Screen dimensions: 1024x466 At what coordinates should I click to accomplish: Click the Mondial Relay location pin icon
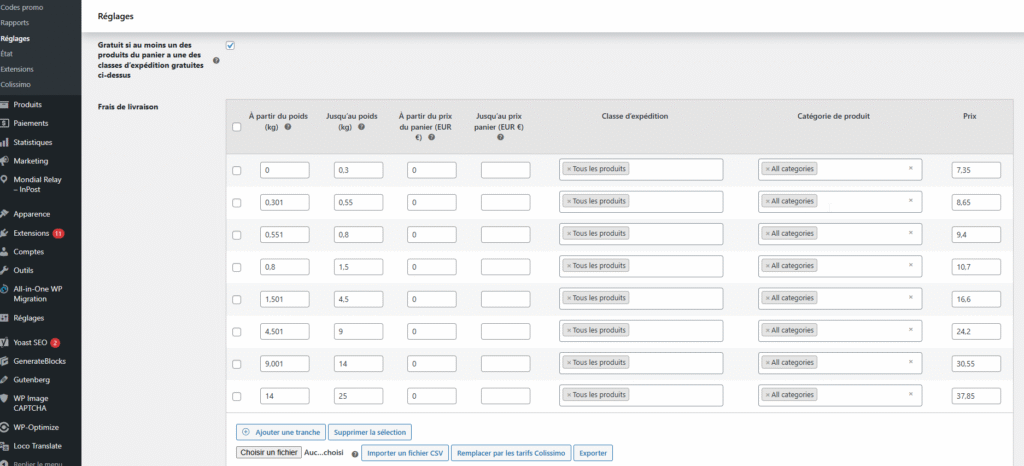click(6, 180)
